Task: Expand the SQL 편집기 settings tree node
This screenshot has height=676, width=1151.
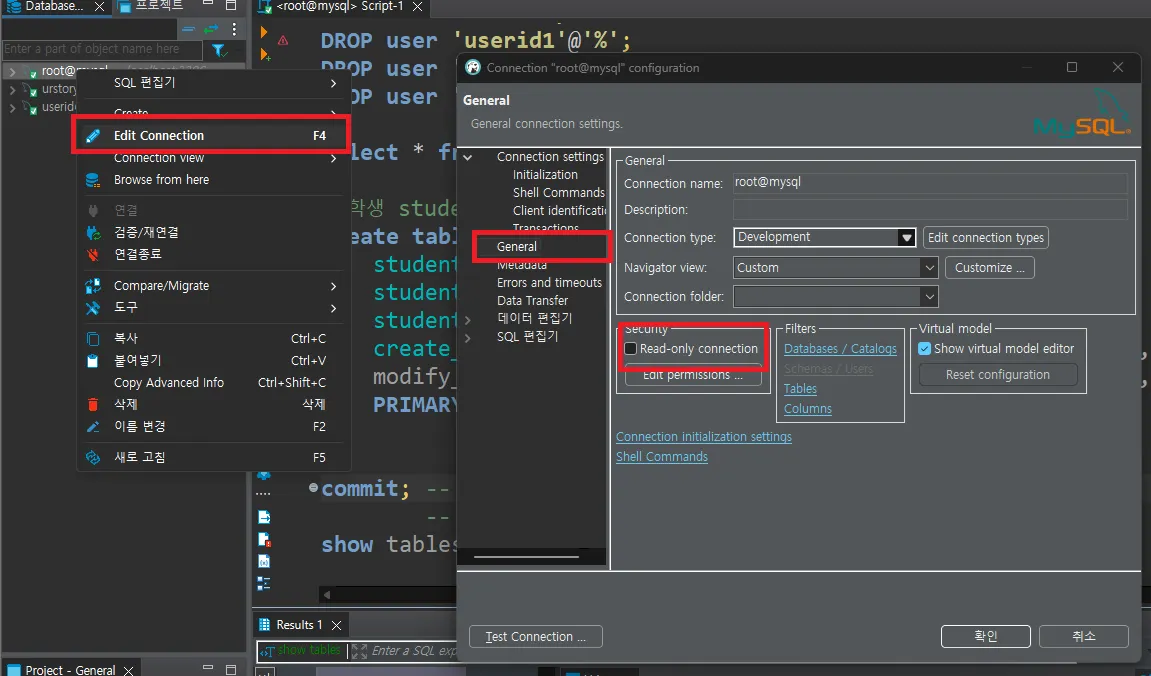Action: tap(468, 337)
